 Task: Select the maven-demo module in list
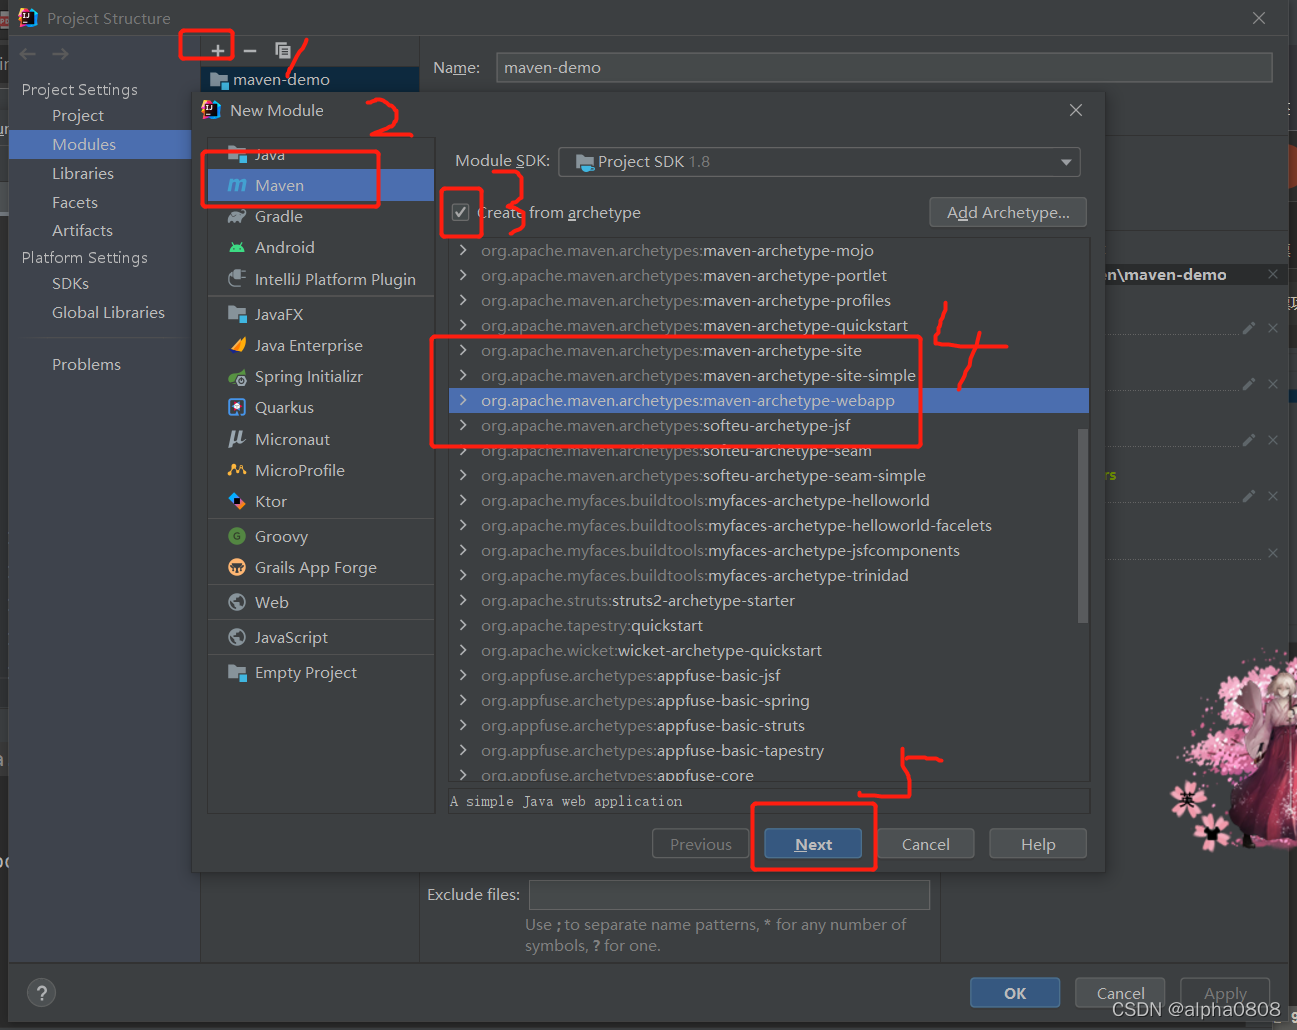(x=310, y=79)
